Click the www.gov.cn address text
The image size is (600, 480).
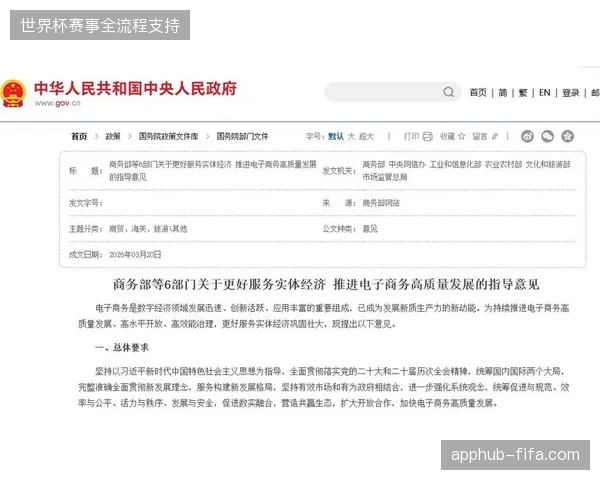(x=57, y=103)
